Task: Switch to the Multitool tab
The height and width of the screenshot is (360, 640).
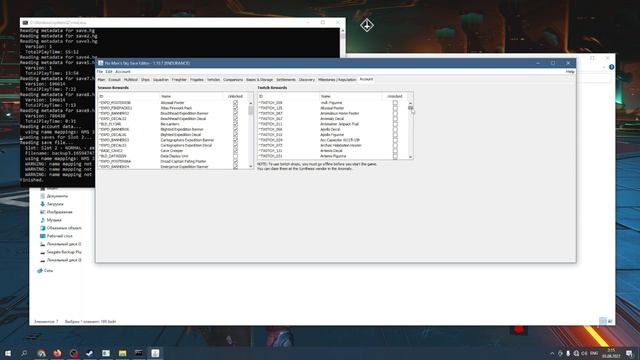Action: click(131, 80)
